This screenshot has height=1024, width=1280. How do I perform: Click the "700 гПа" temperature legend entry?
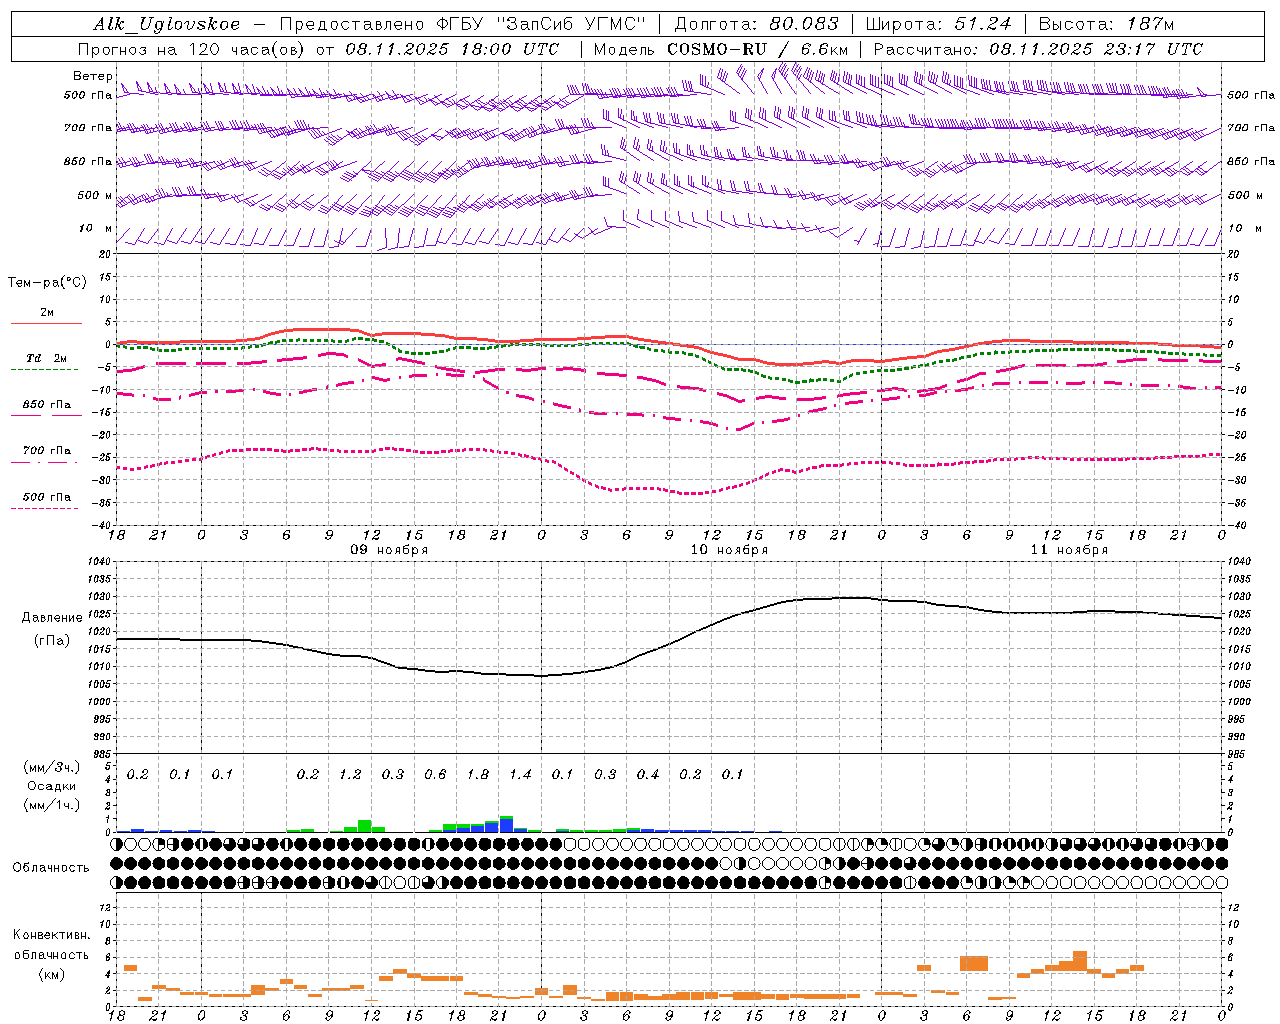point(46,453)
